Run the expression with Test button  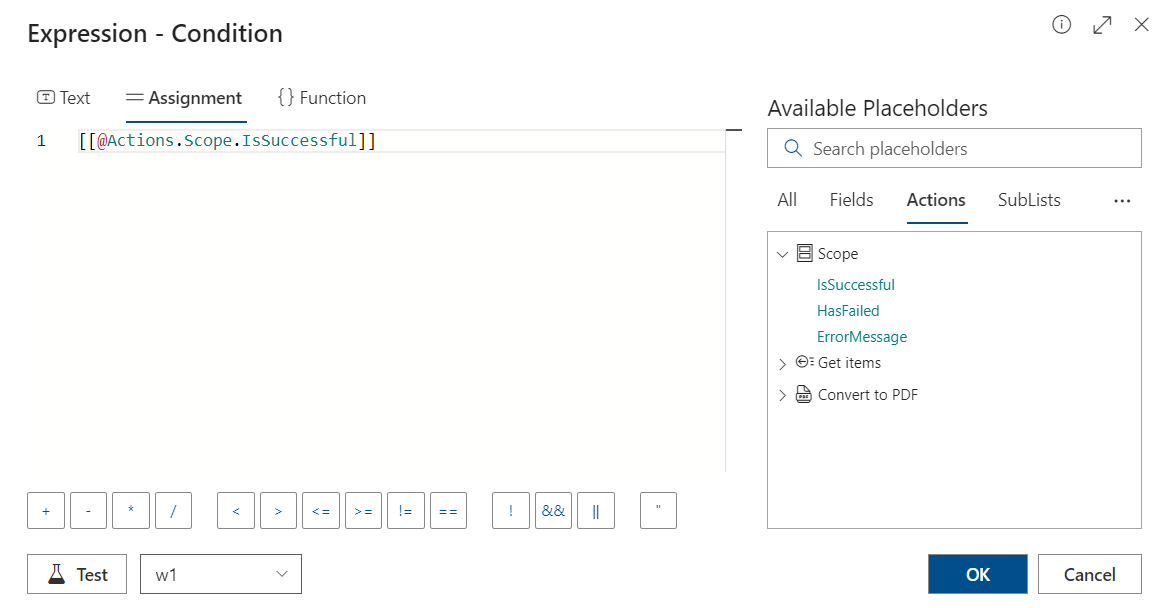coord(77,574)
